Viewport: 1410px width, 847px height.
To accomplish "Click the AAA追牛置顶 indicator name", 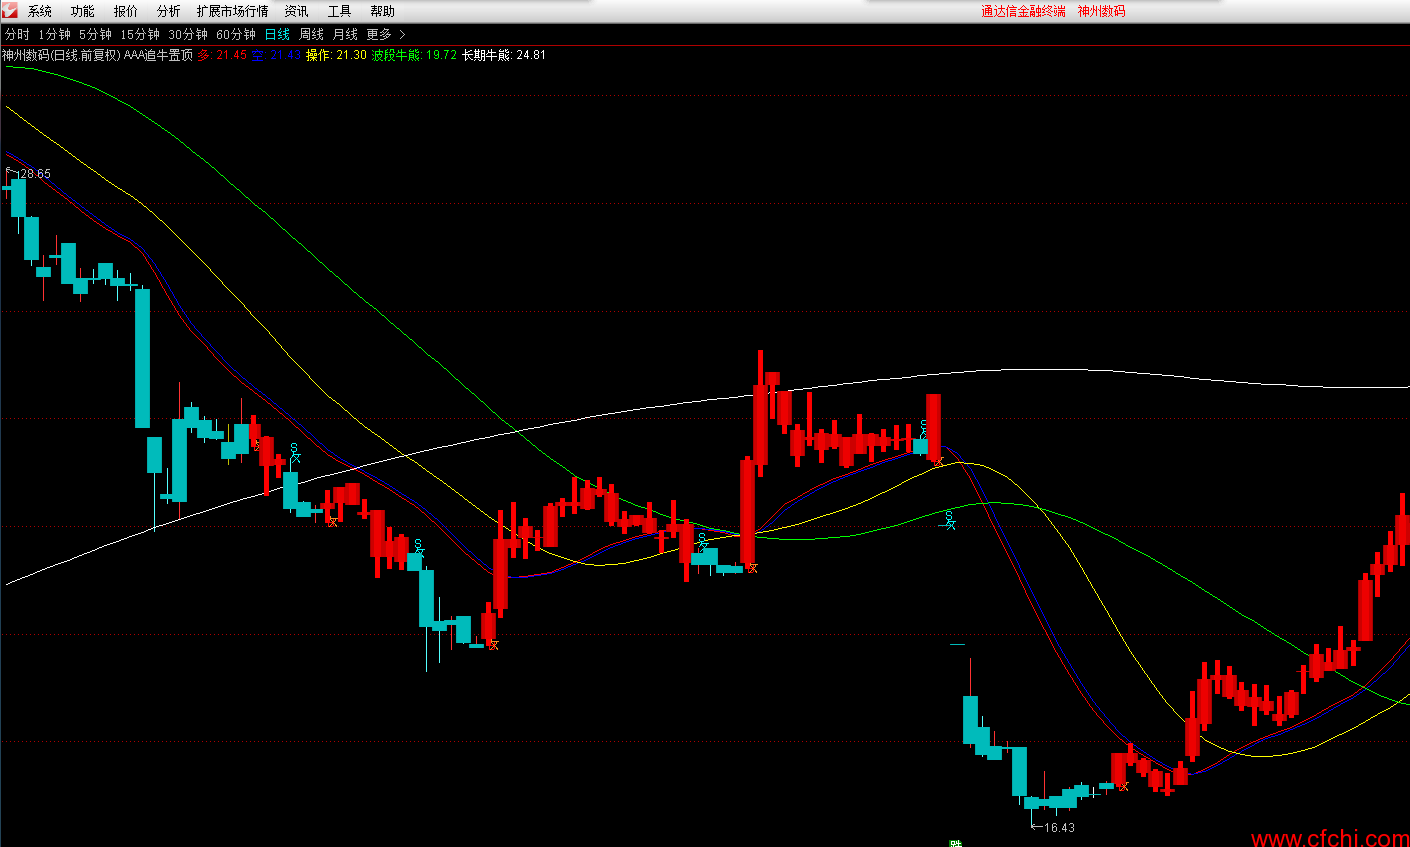I will pos(158,55).
